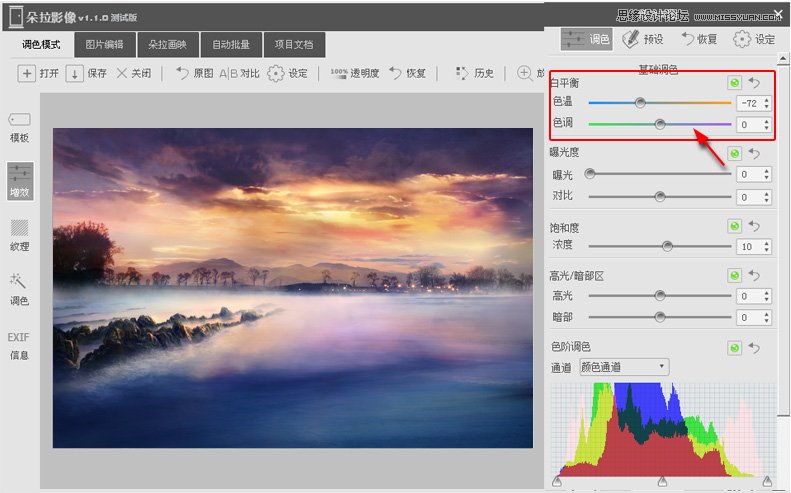Click the 暗部 slider handle
This screenshot has height=493, width=791.
tap(660, 317)
